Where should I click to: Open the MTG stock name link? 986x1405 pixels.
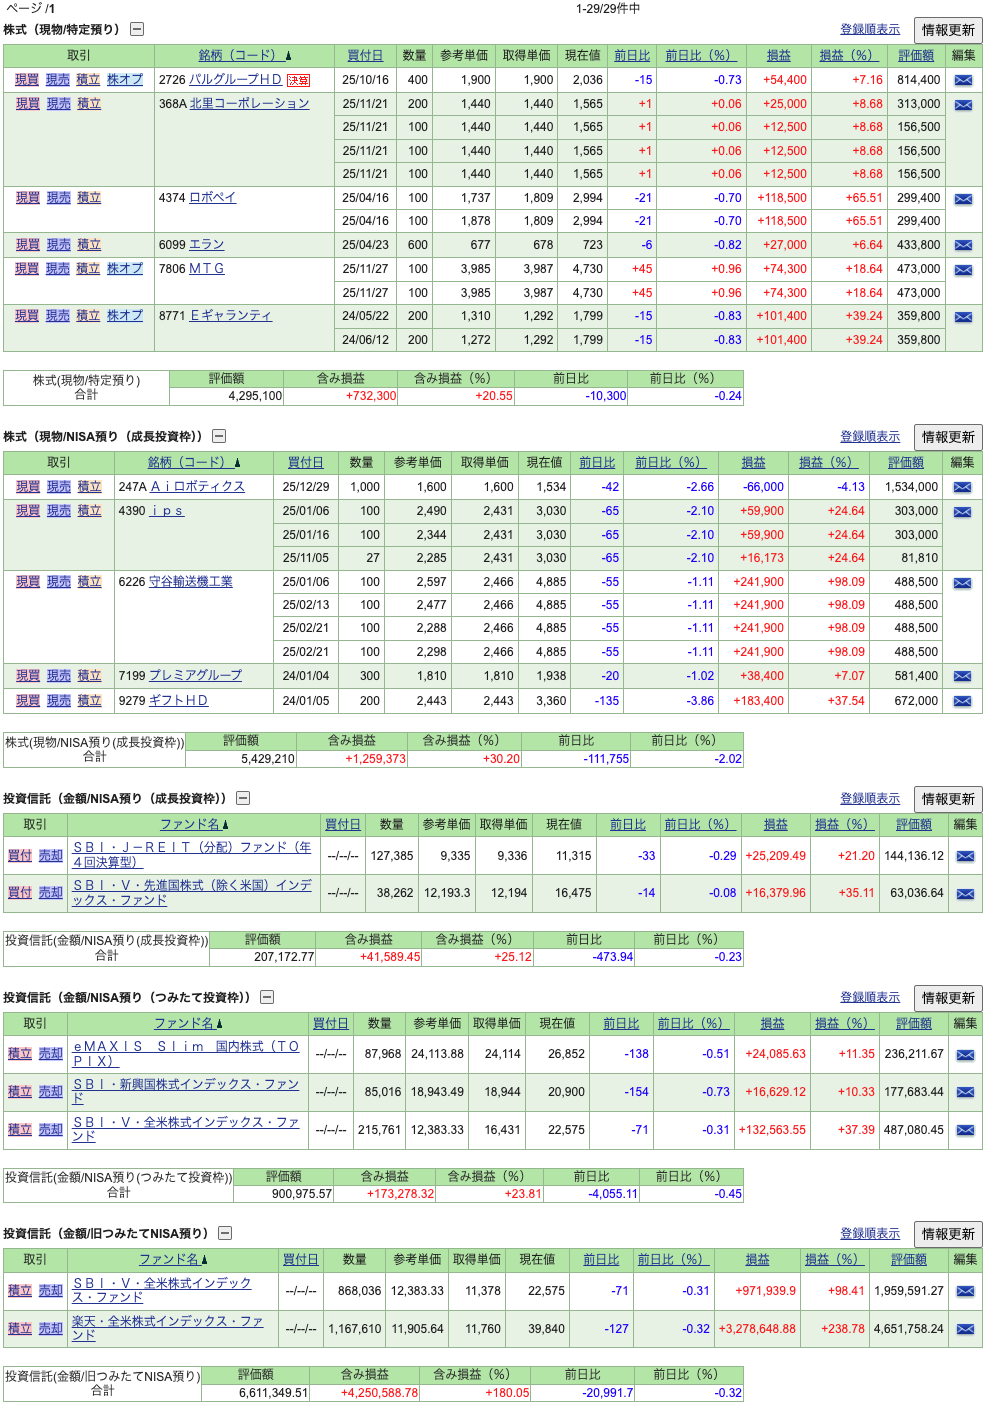point(206,269)
